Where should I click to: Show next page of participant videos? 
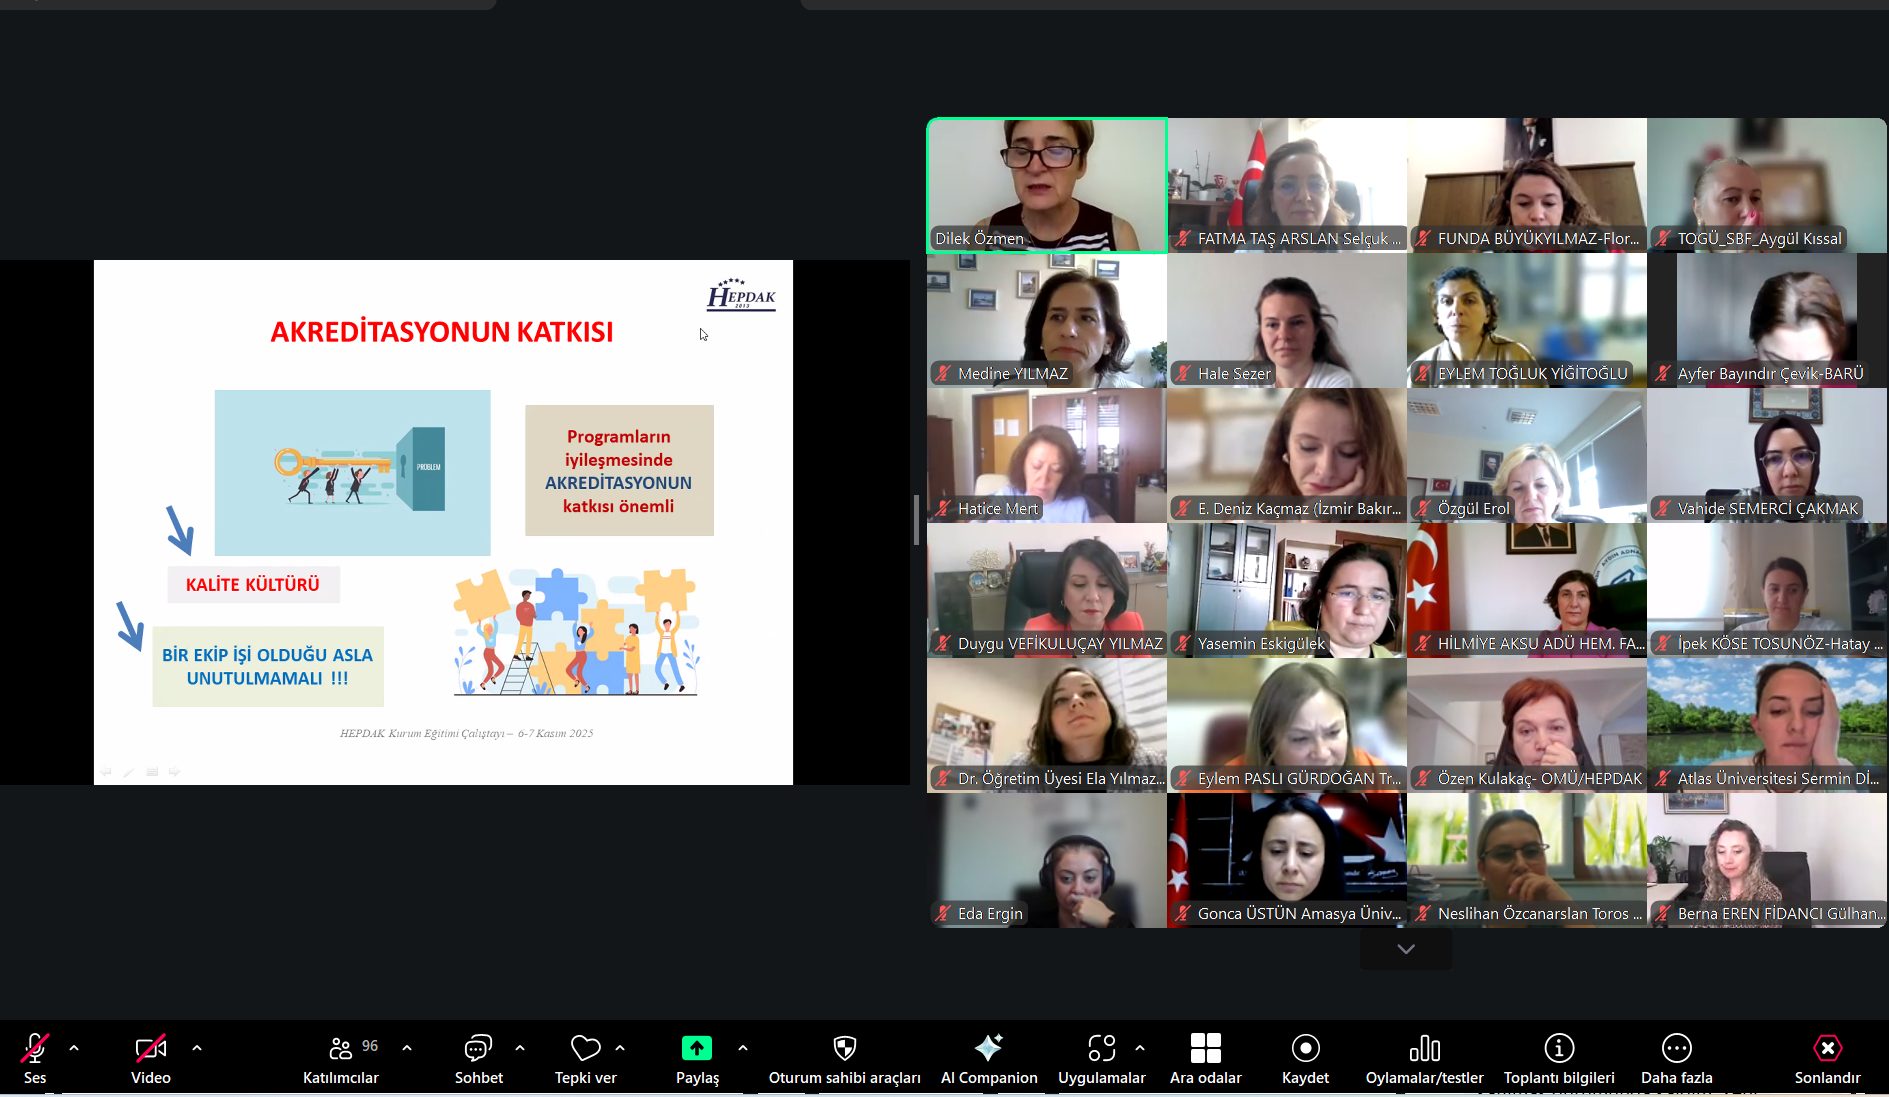coord(1405,949)
